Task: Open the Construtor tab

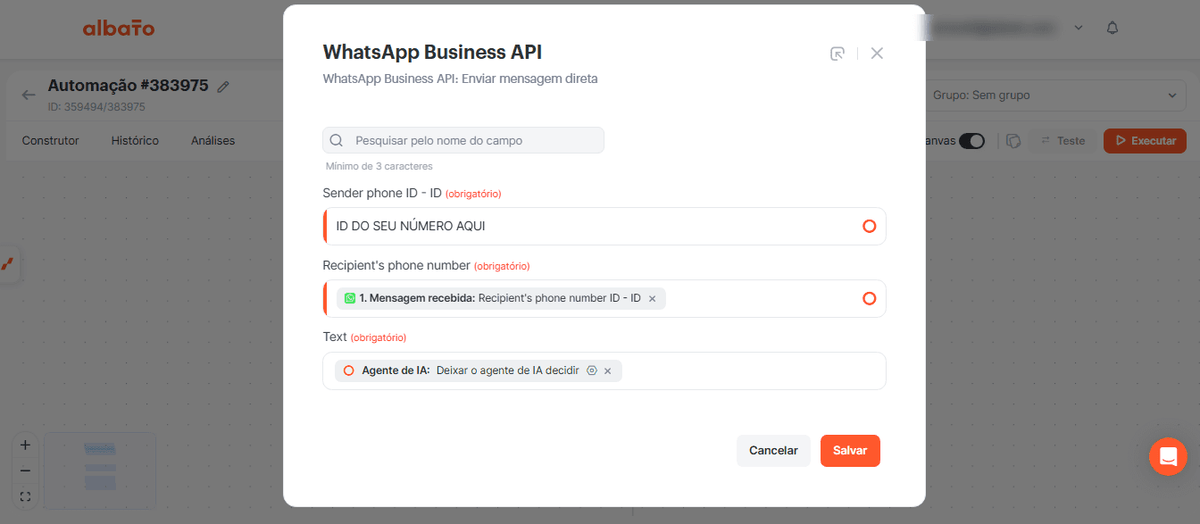Action: (x=50, y=141)
